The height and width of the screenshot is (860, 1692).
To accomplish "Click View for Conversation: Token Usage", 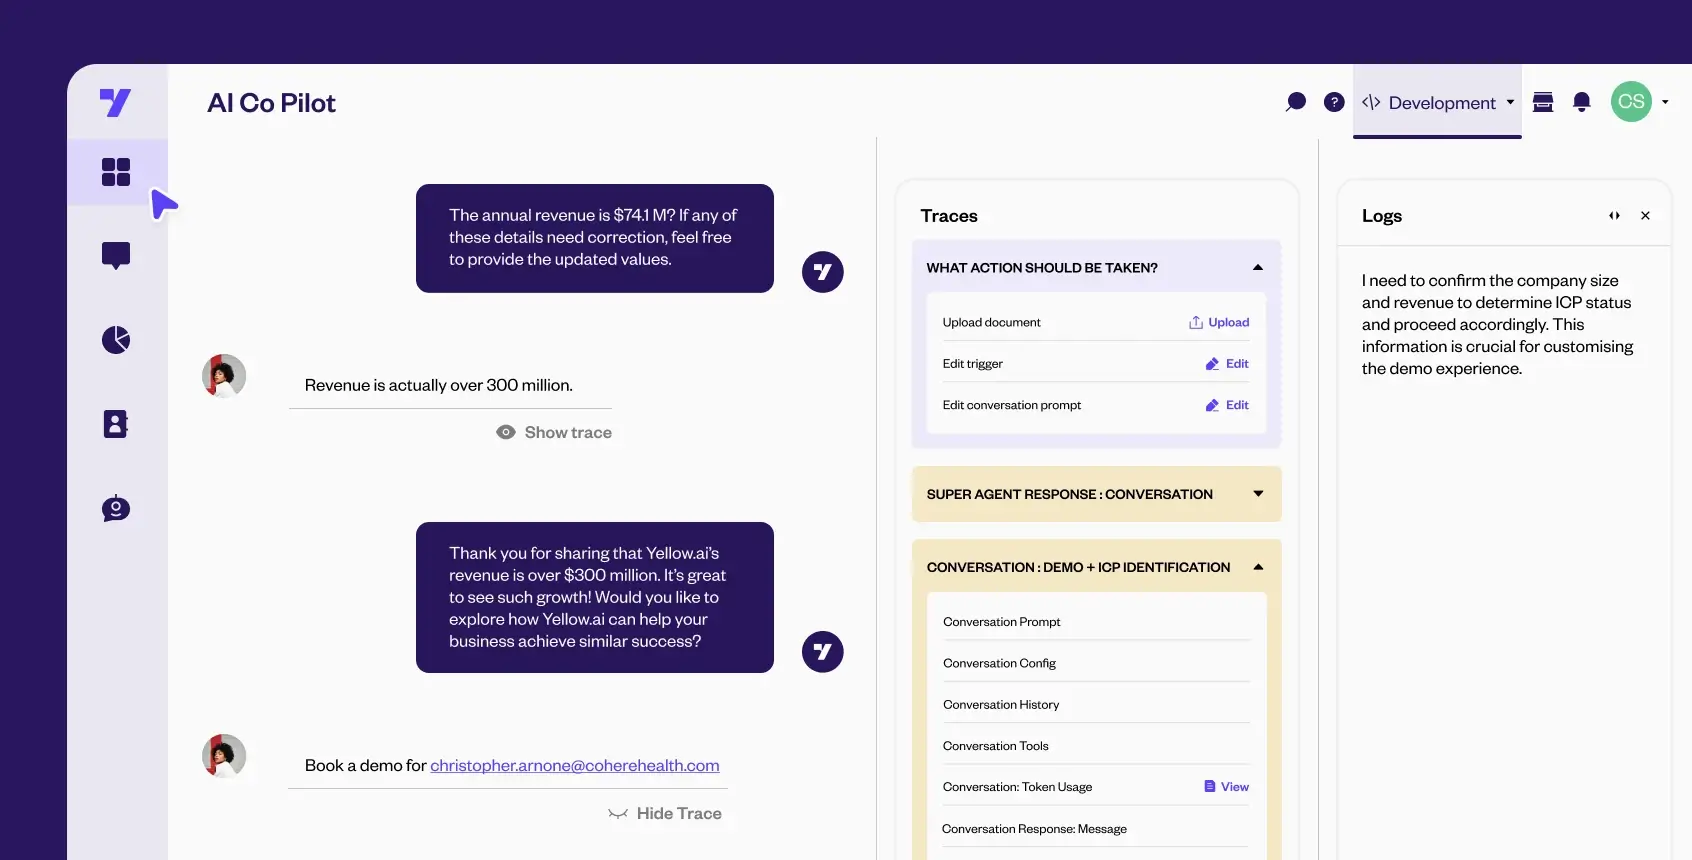I will coord(1226,787).
